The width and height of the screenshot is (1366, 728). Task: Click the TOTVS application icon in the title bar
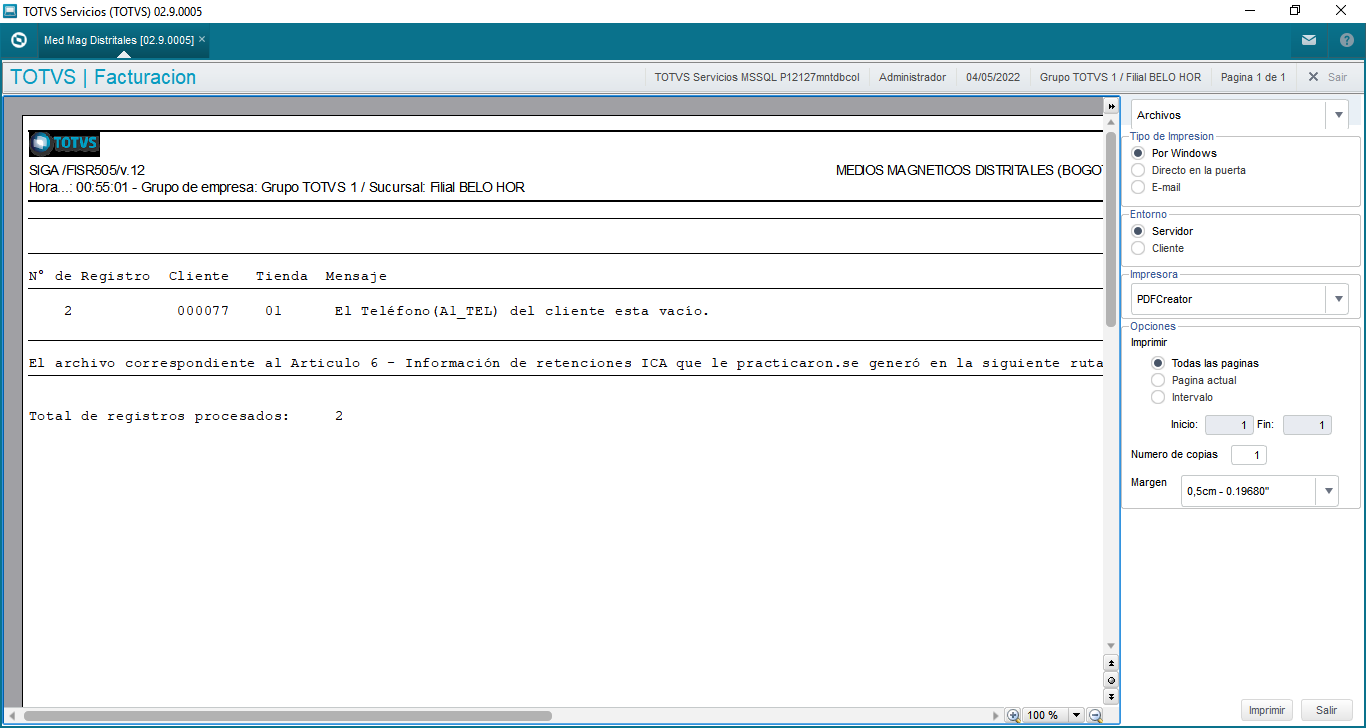[x=12, y=11]
